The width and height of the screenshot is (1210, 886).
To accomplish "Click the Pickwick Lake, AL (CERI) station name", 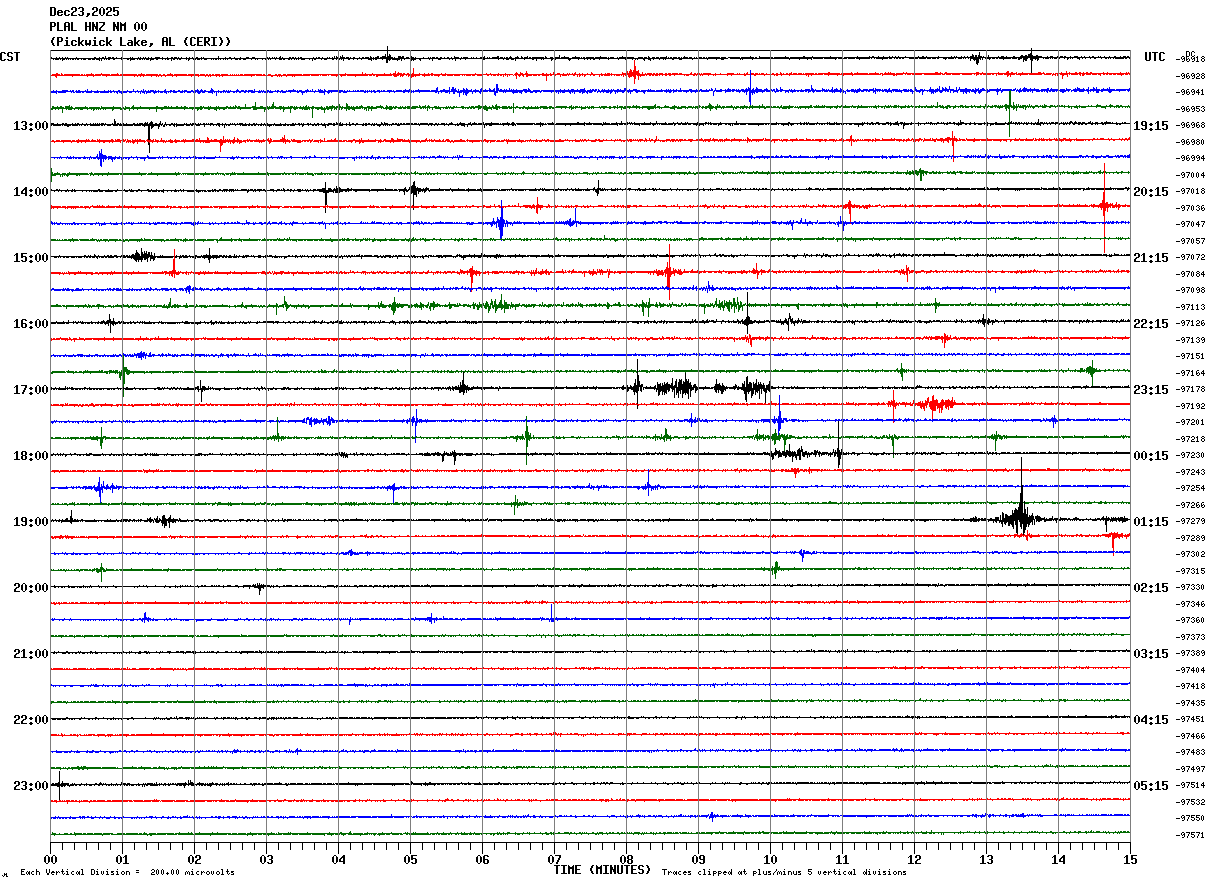I will 140,41.
